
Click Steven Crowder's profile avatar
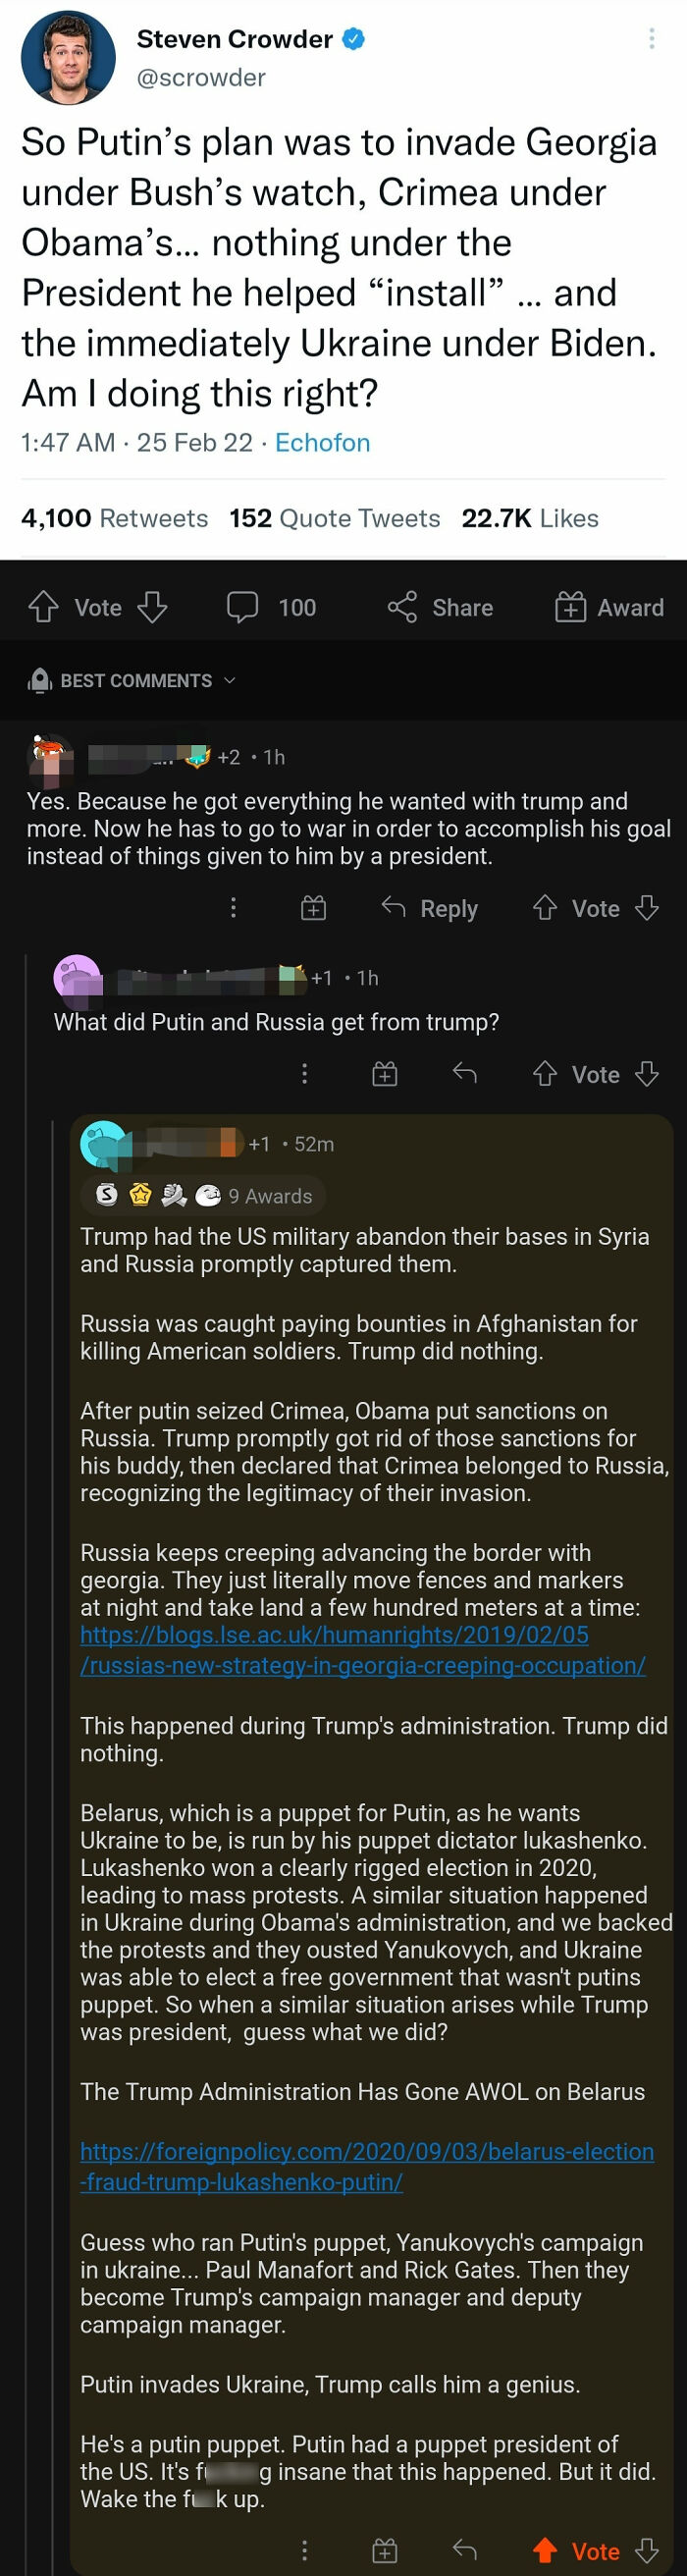[68, 57]
